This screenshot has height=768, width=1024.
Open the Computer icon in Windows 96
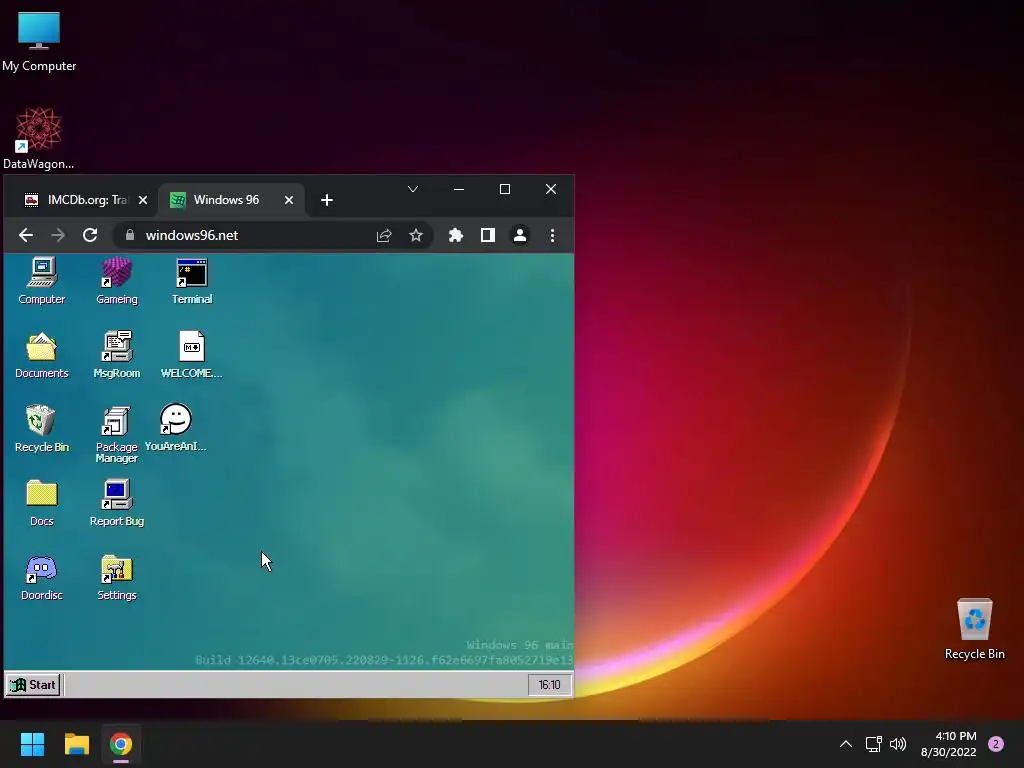(42, 281)
